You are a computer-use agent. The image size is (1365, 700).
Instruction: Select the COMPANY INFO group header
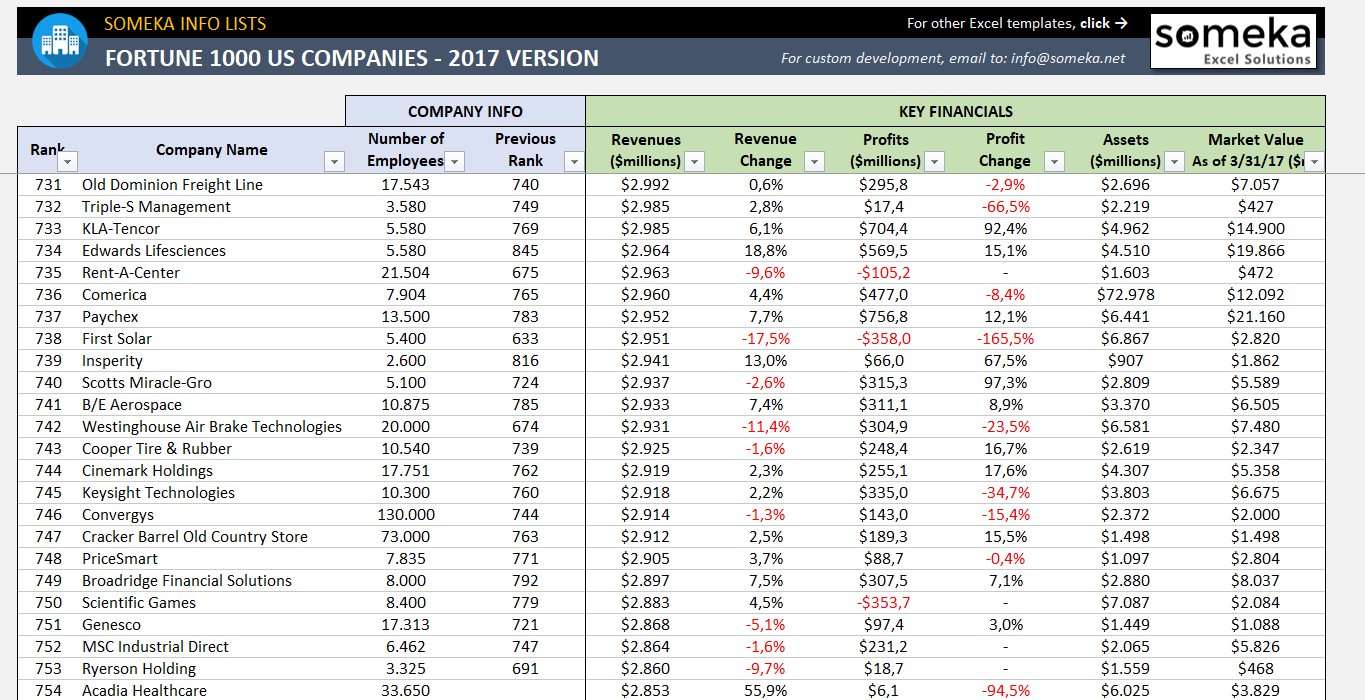pyautogui.click(x=465, y=111)
